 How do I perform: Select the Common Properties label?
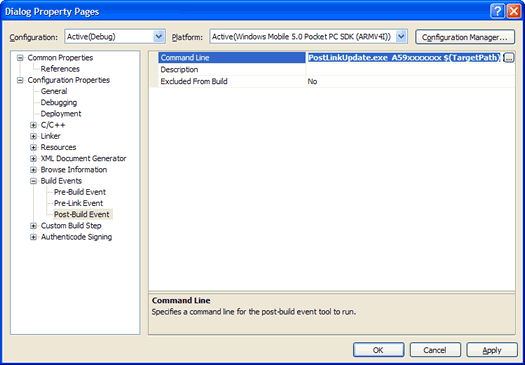pos(60,58)
